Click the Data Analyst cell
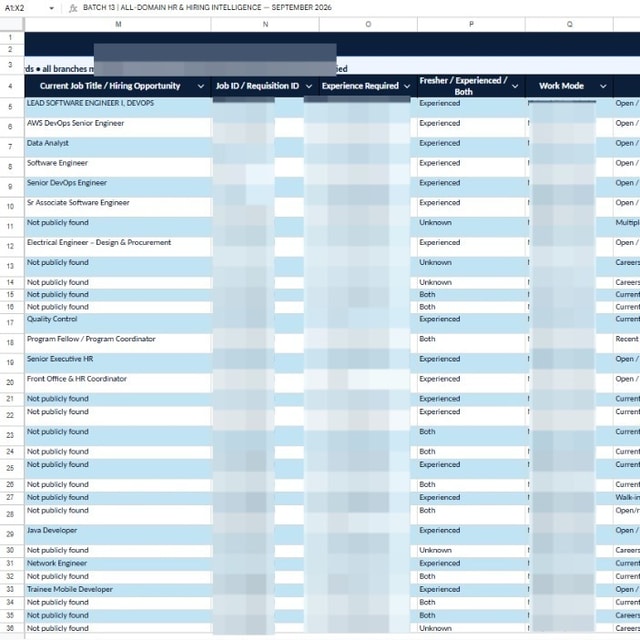 [118, 147]
